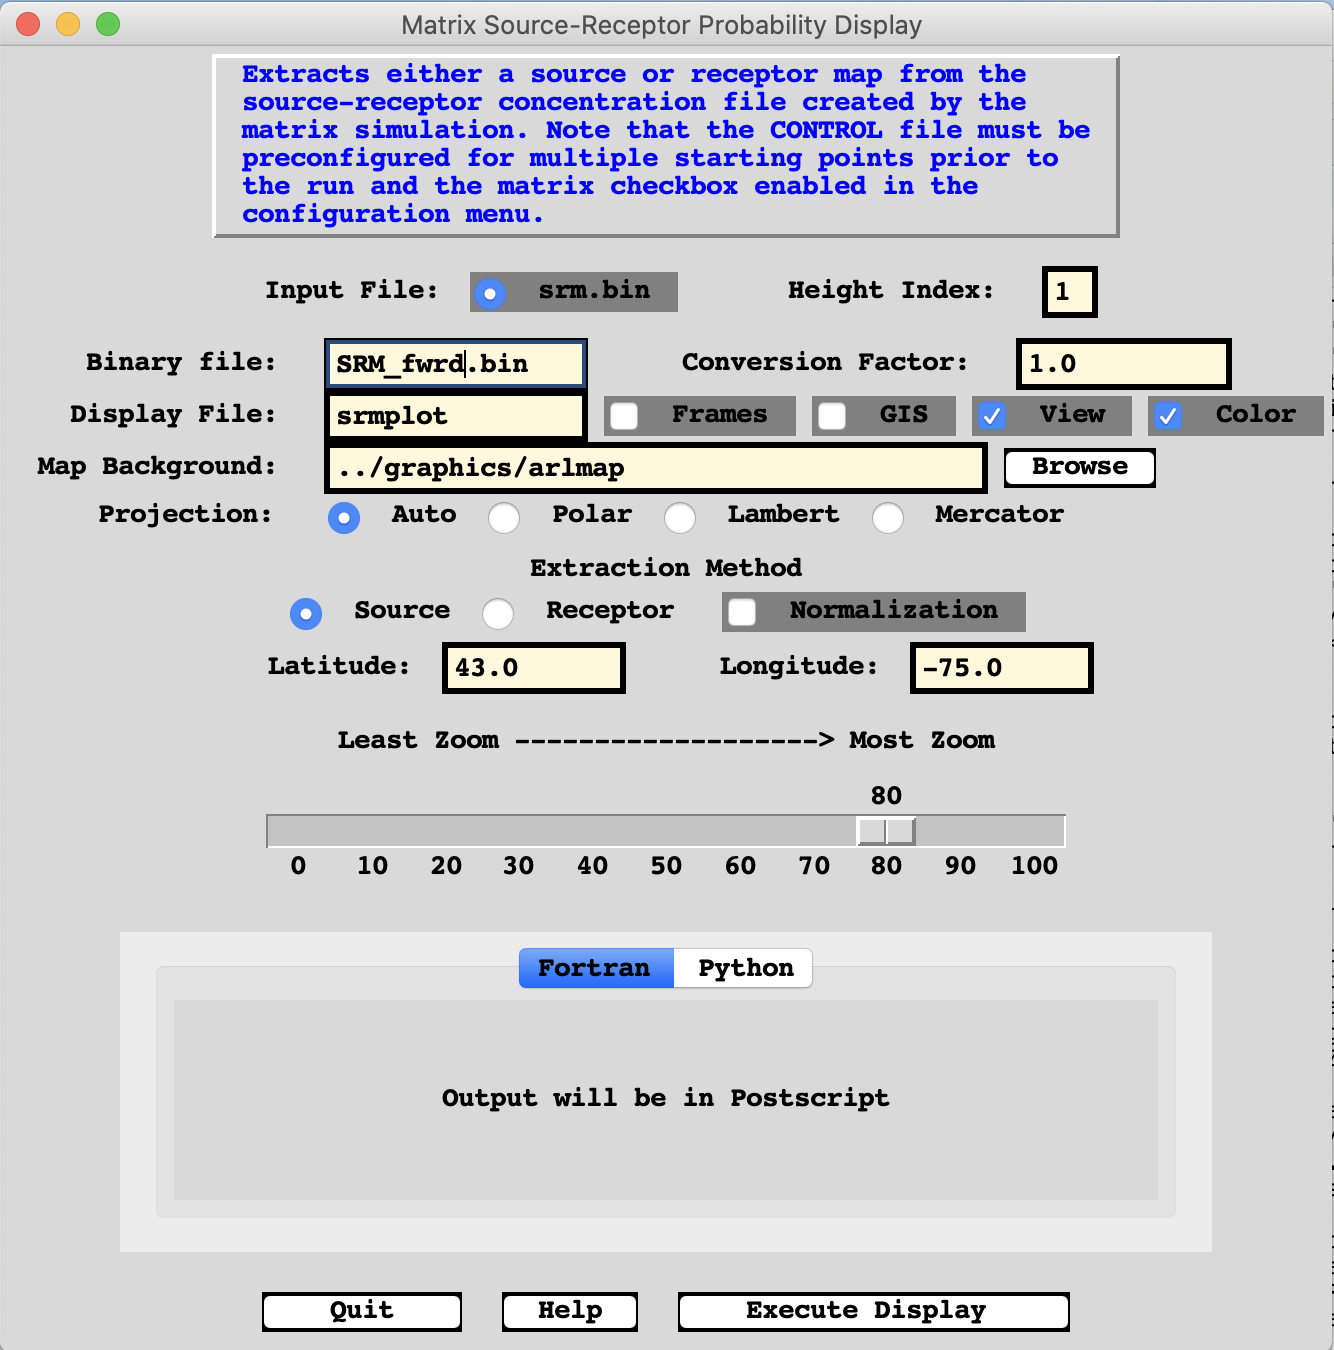
Task: Choose Polar projection
Action: [x=504, y=517]
